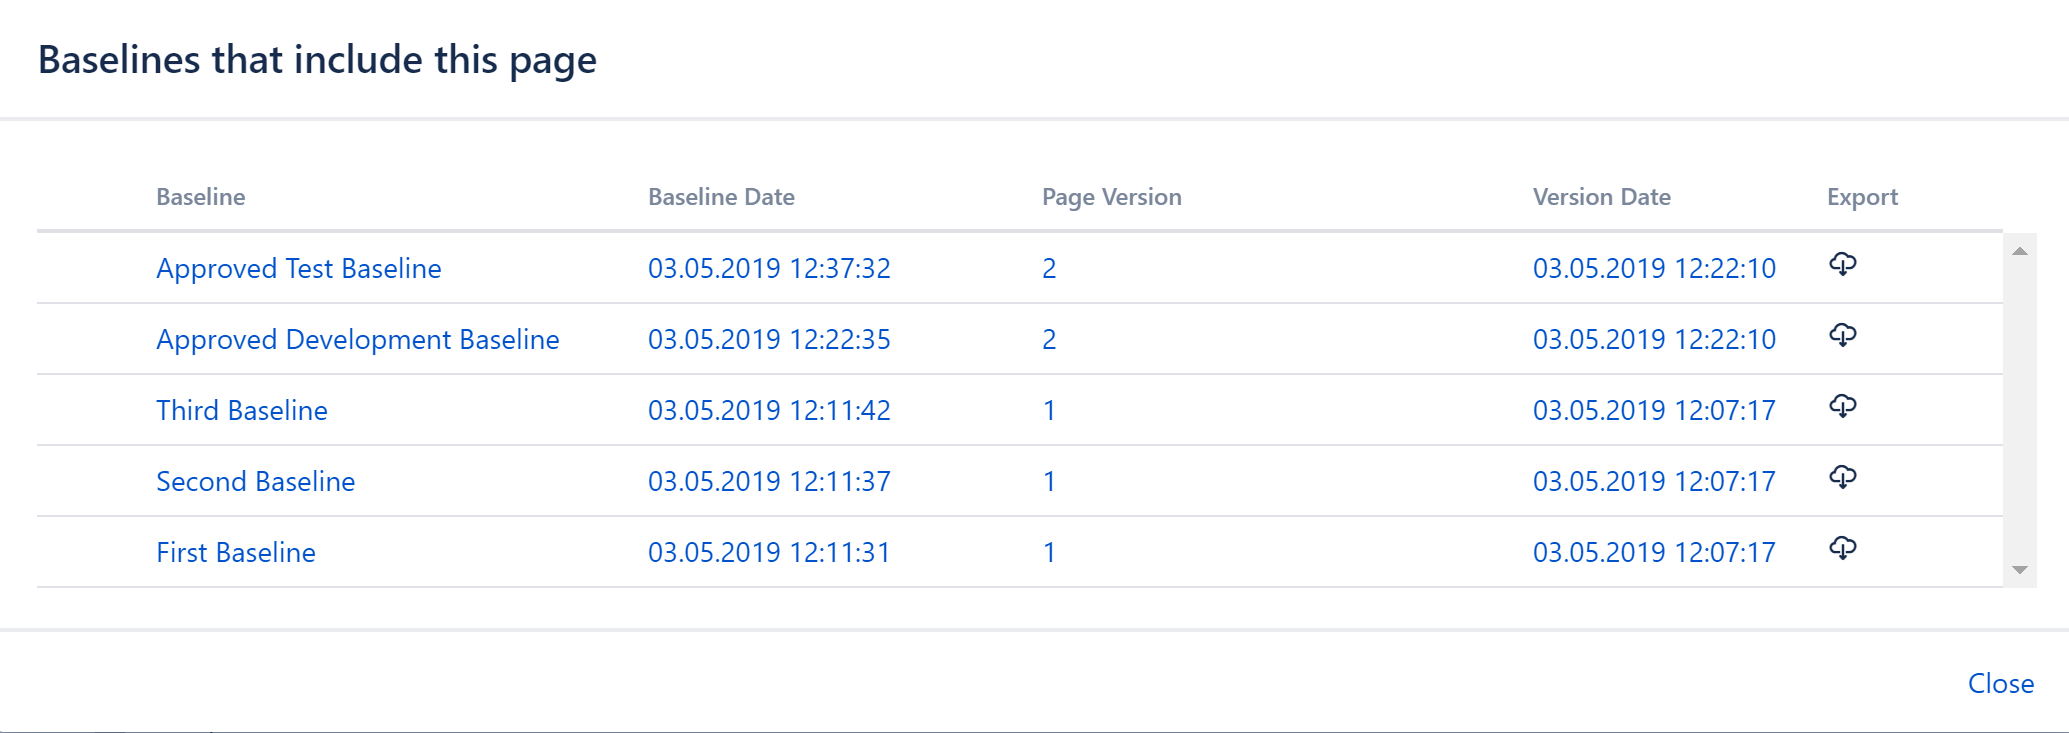Image resolution: width=2069 pixels, height=733 pixels.
Task: Click export icon for Approved Development Baseline
Action: (x=1842, y=336)
